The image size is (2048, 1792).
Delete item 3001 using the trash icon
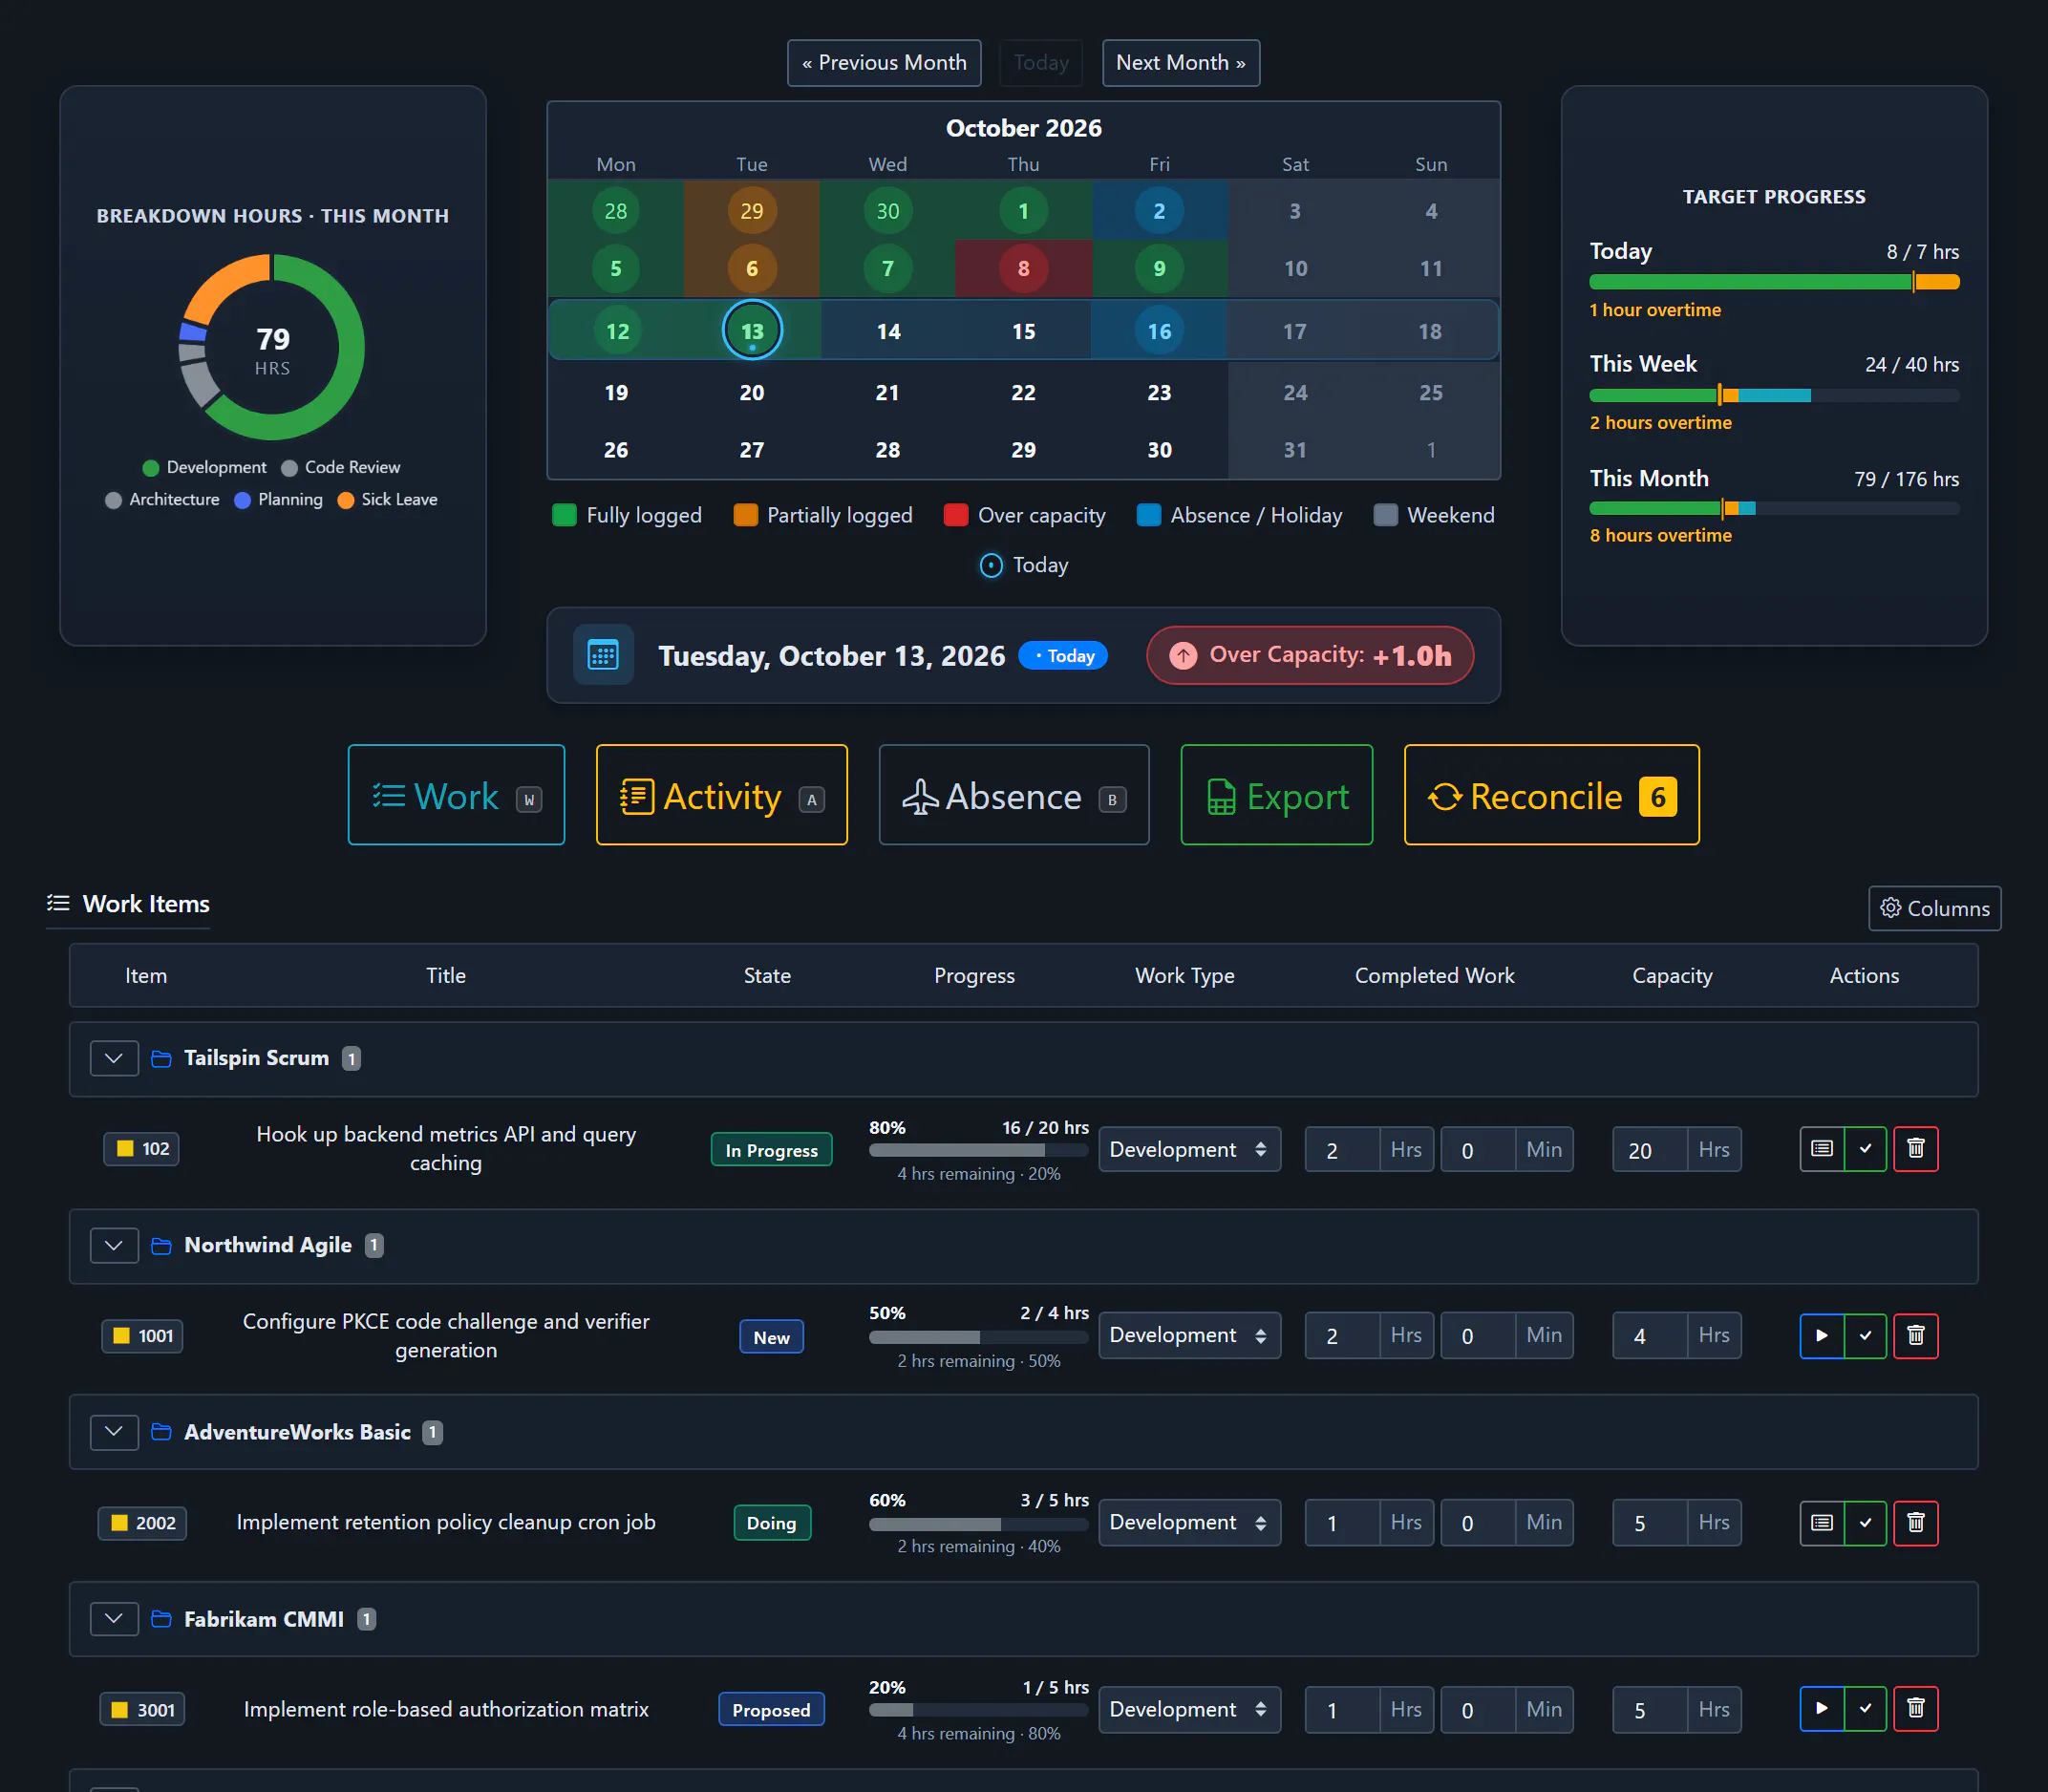tap(1916, 1709)
